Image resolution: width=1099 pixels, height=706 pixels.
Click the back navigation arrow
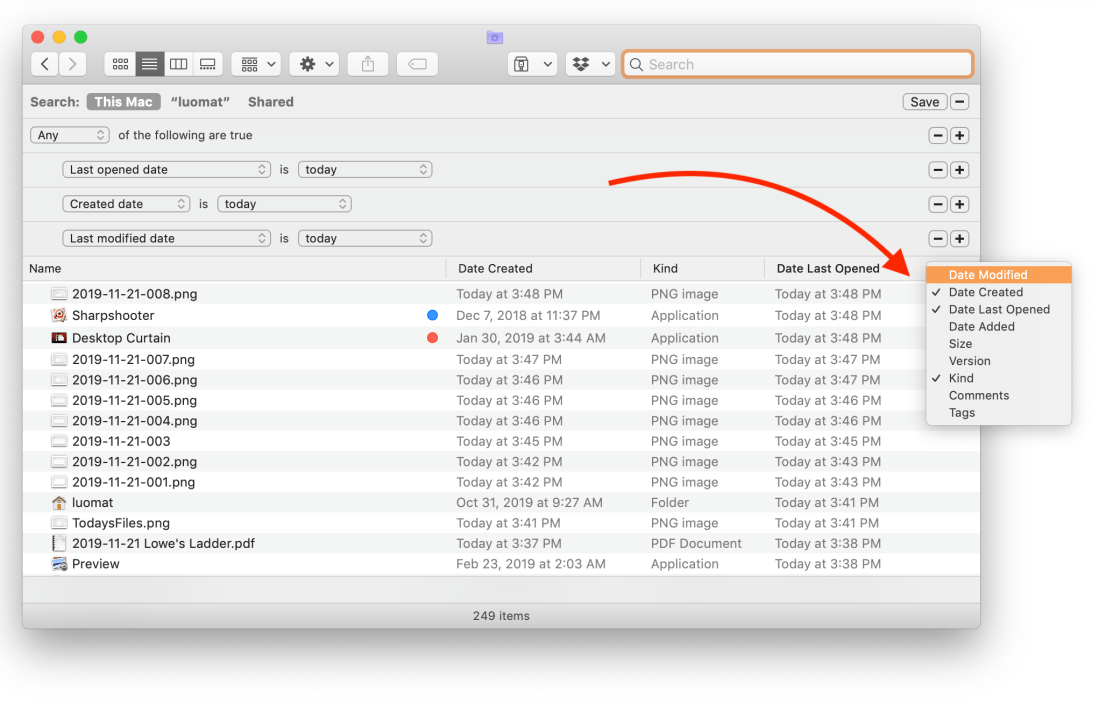pos(44,64)
